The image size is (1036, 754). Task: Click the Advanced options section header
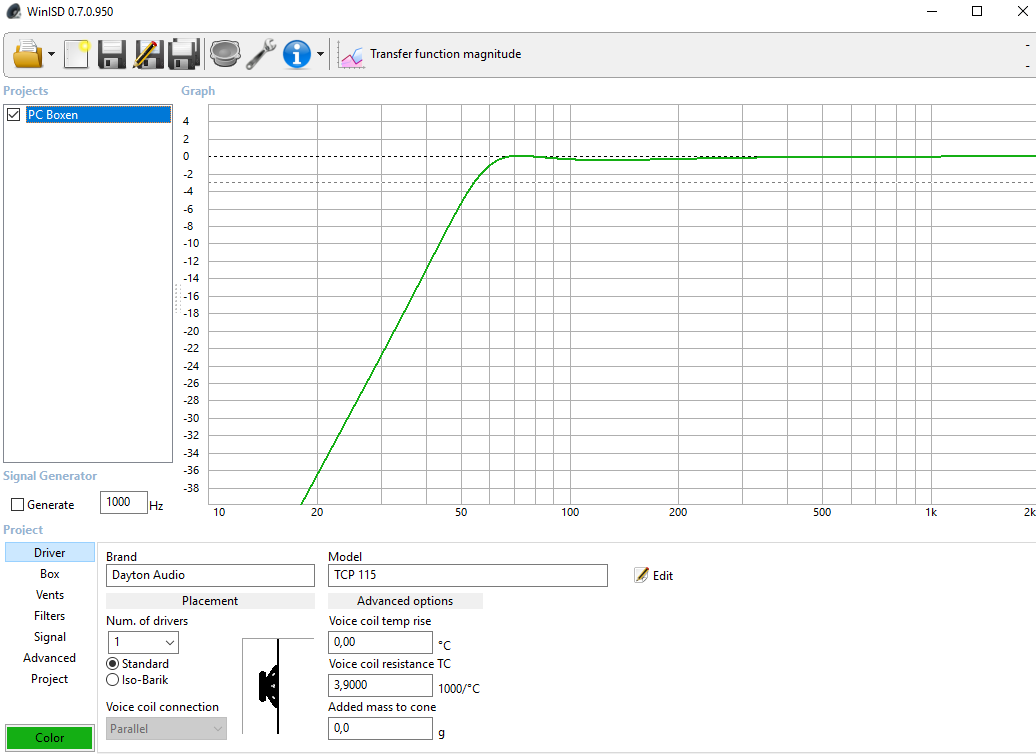(405, 601)
